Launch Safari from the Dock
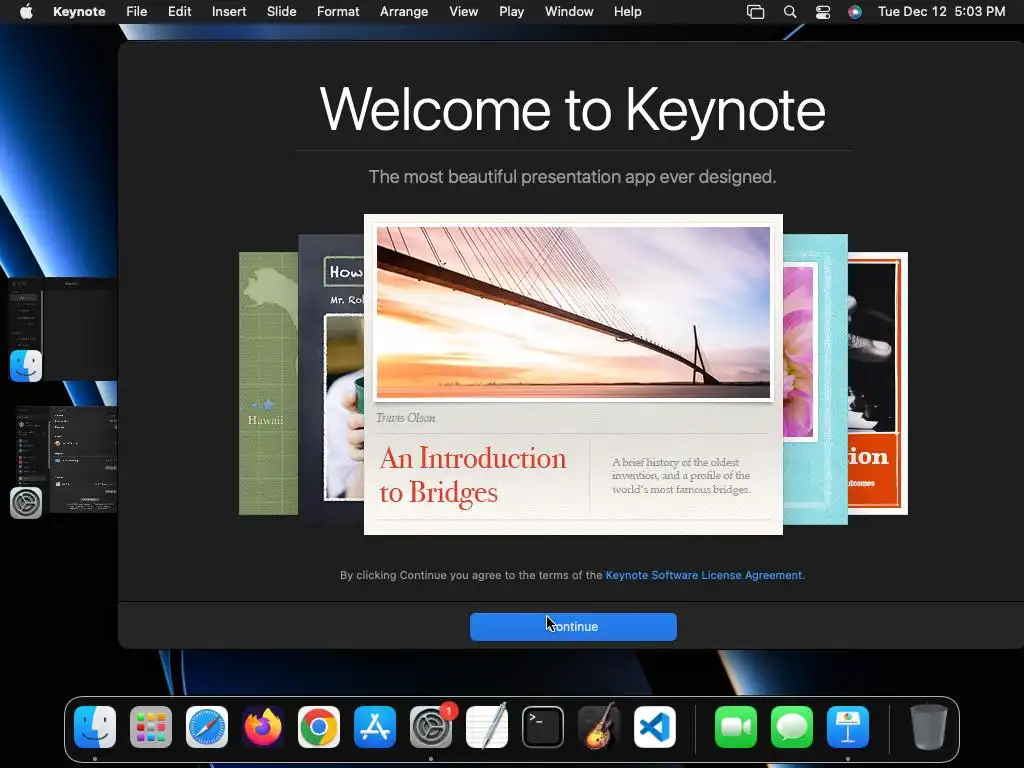The width and height of the screenshot is (1024, 768). (207, 727)
